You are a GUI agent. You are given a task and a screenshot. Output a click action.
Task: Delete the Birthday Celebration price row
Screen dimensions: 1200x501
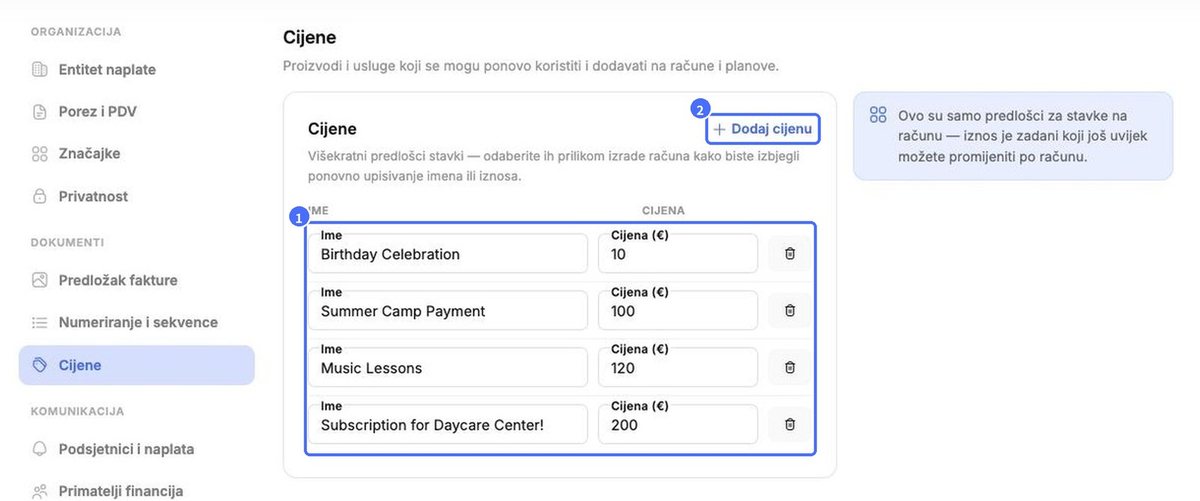tap(789, 254)
